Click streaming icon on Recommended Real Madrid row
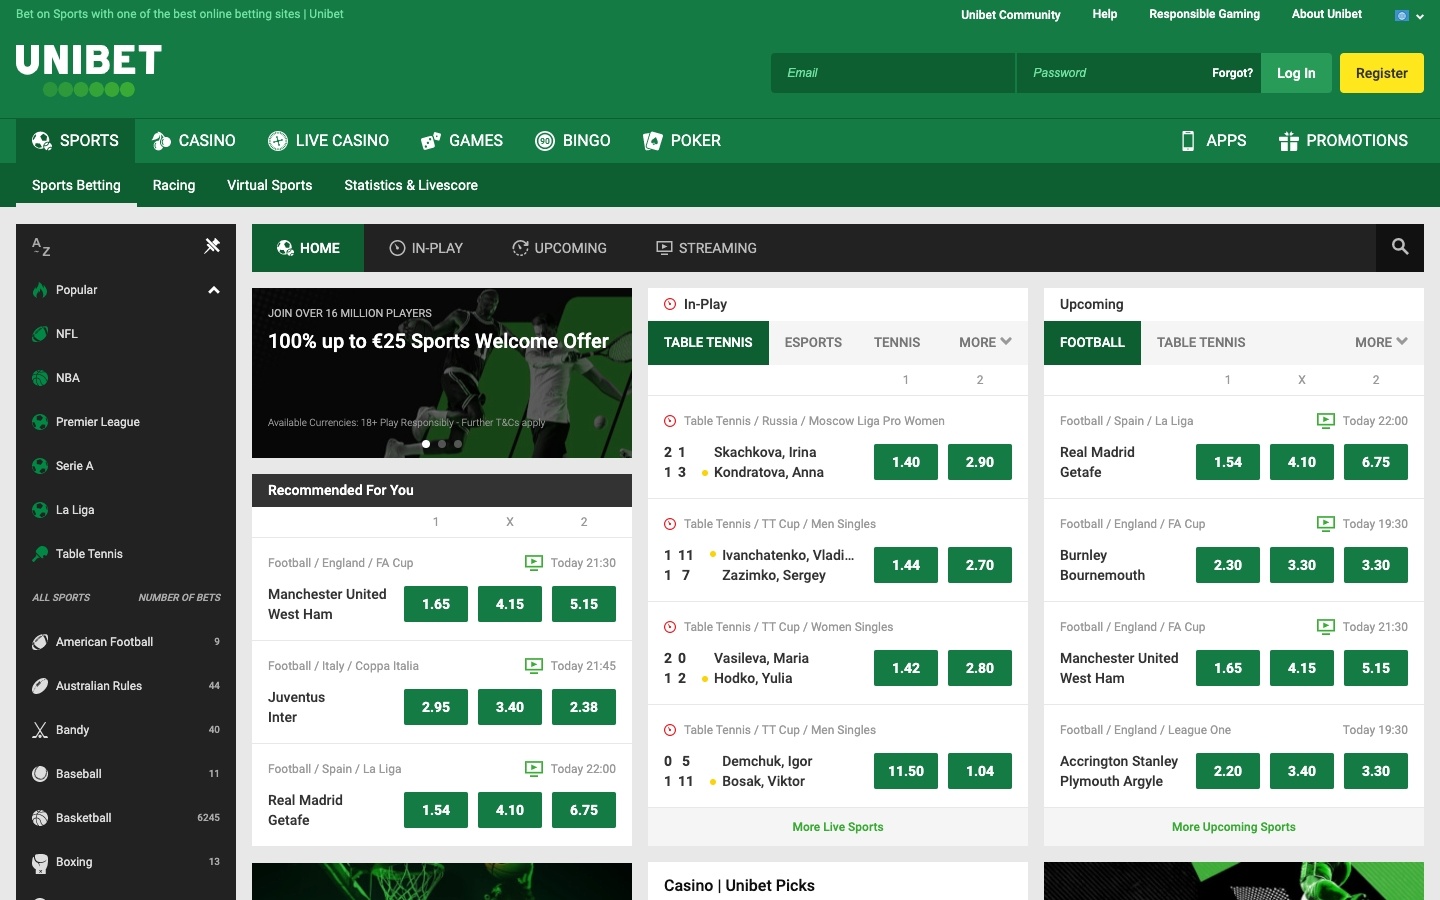 (x=534, y=768)
